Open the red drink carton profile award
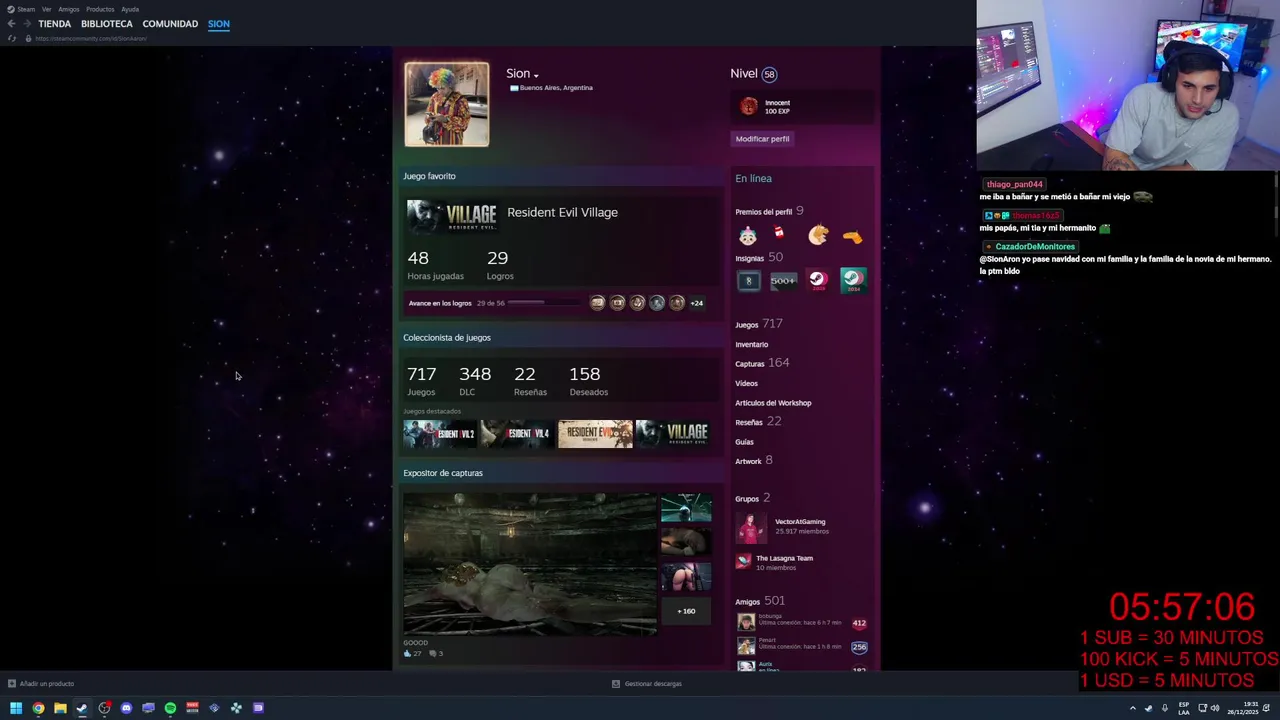Viewport: 1280px width, 720px height. [779, 234]
